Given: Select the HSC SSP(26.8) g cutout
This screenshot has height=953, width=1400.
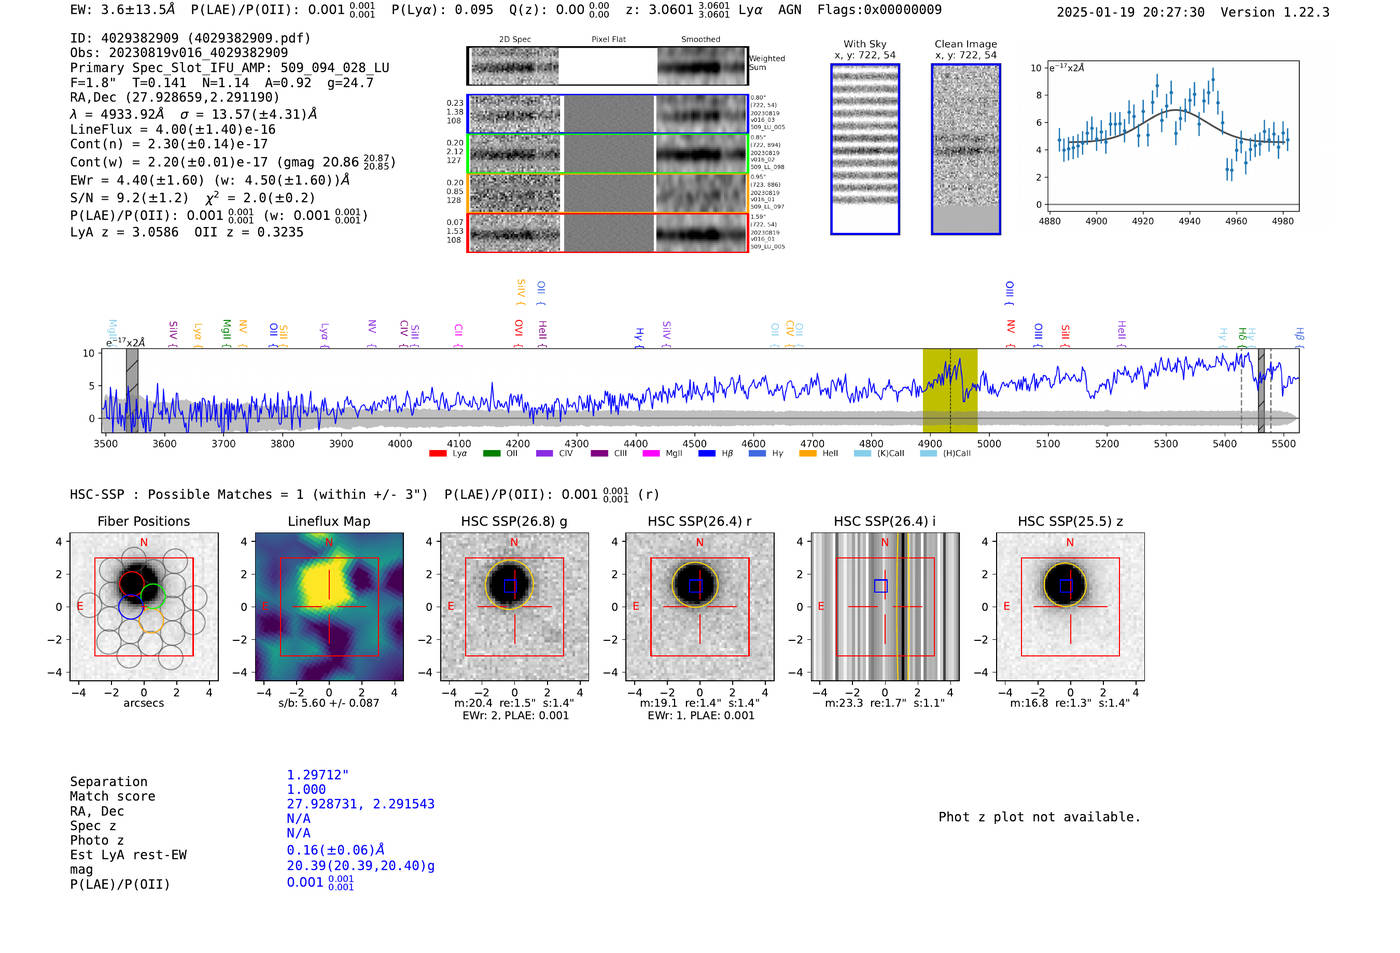Looking at the screenshot, I should tap(514, 607).
